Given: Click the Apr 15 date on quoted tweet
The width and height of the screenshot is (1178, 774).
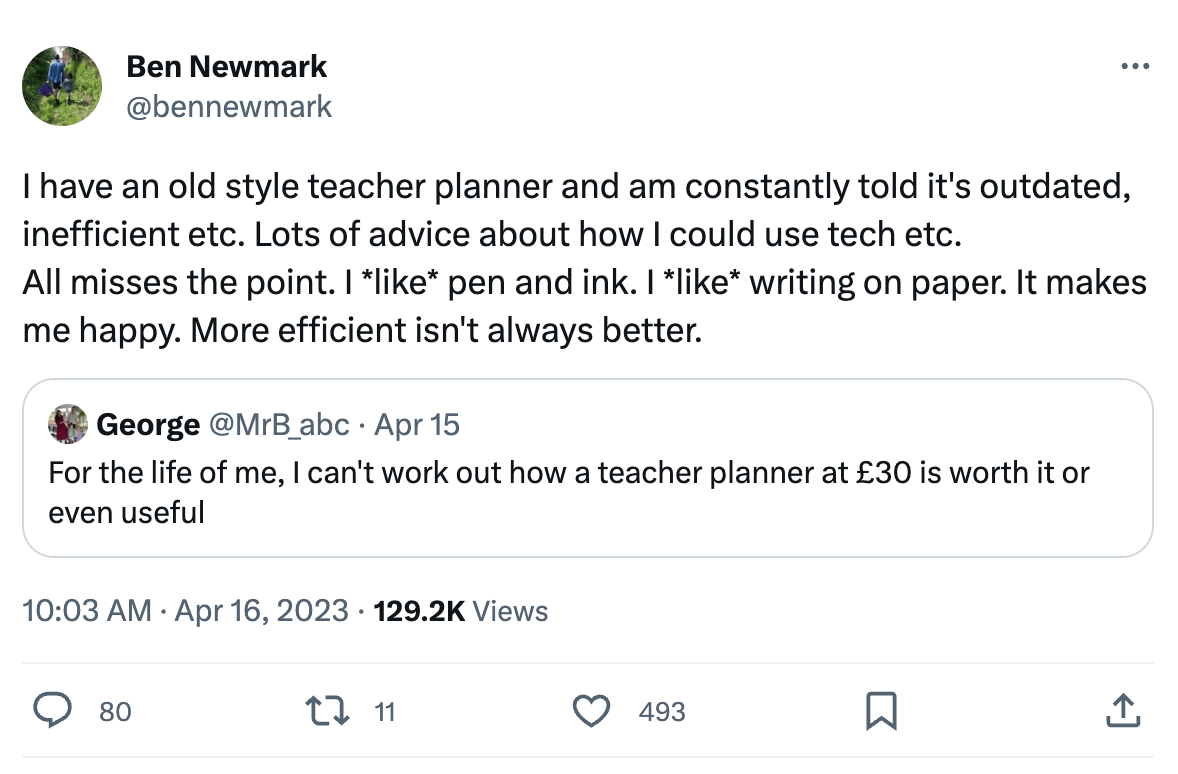Looking at the screenshot, I should [x=417, y=425].
